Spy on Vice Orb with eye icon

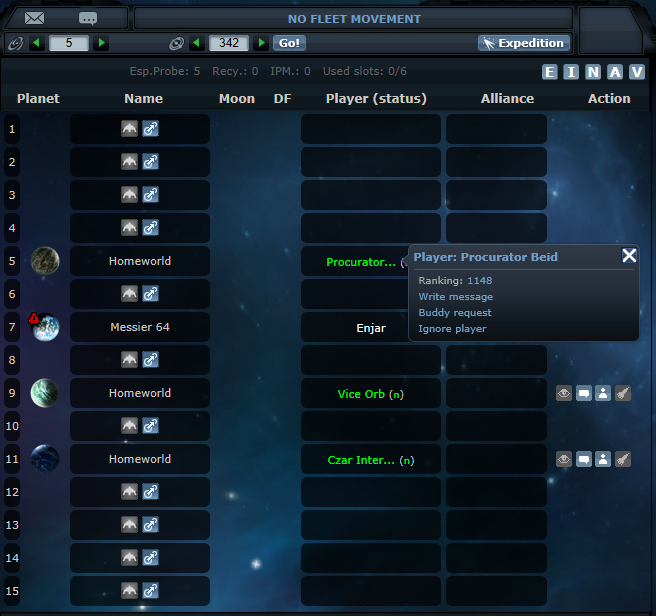[x=564, y=393]
